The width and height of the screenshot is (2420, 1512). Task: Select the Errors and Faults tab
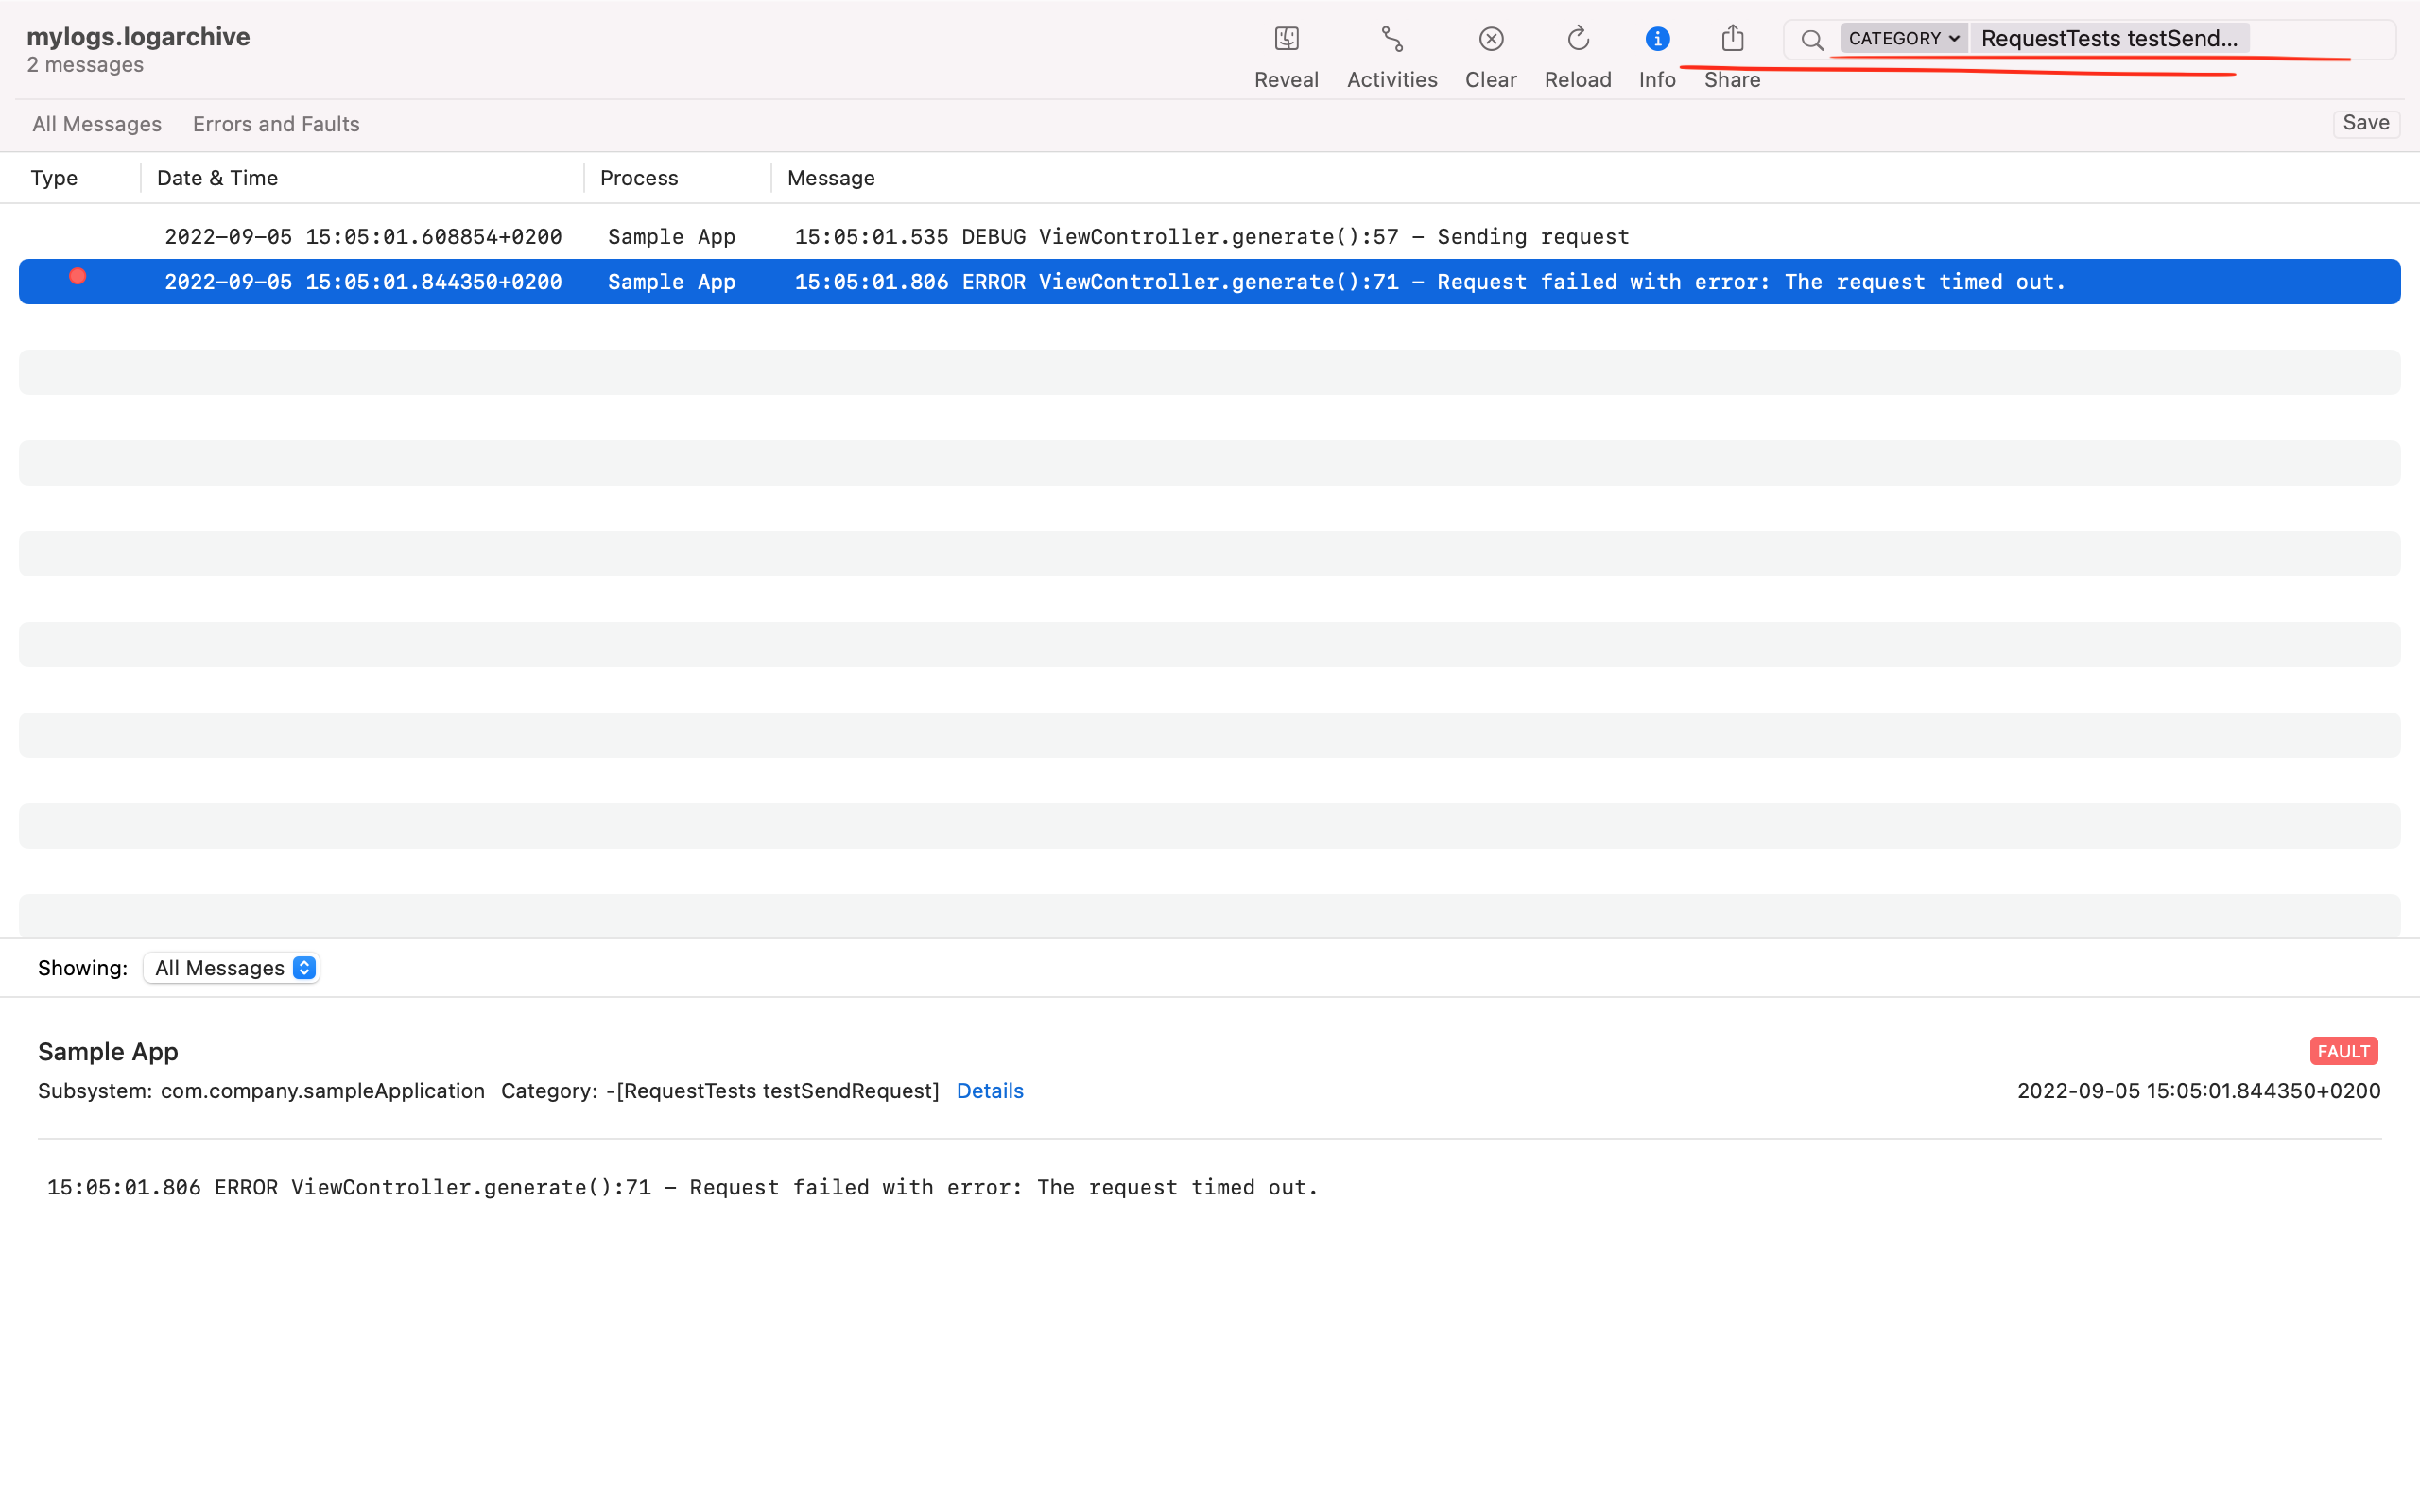point(276,124)
